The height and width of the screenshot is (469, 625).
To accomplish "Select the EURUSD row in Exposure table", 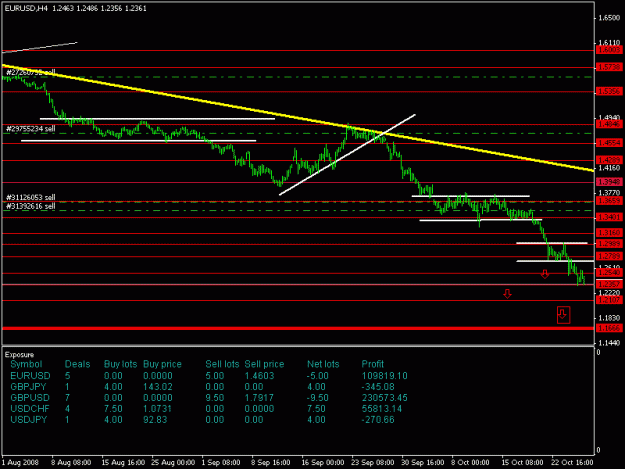I will point(209,376).
